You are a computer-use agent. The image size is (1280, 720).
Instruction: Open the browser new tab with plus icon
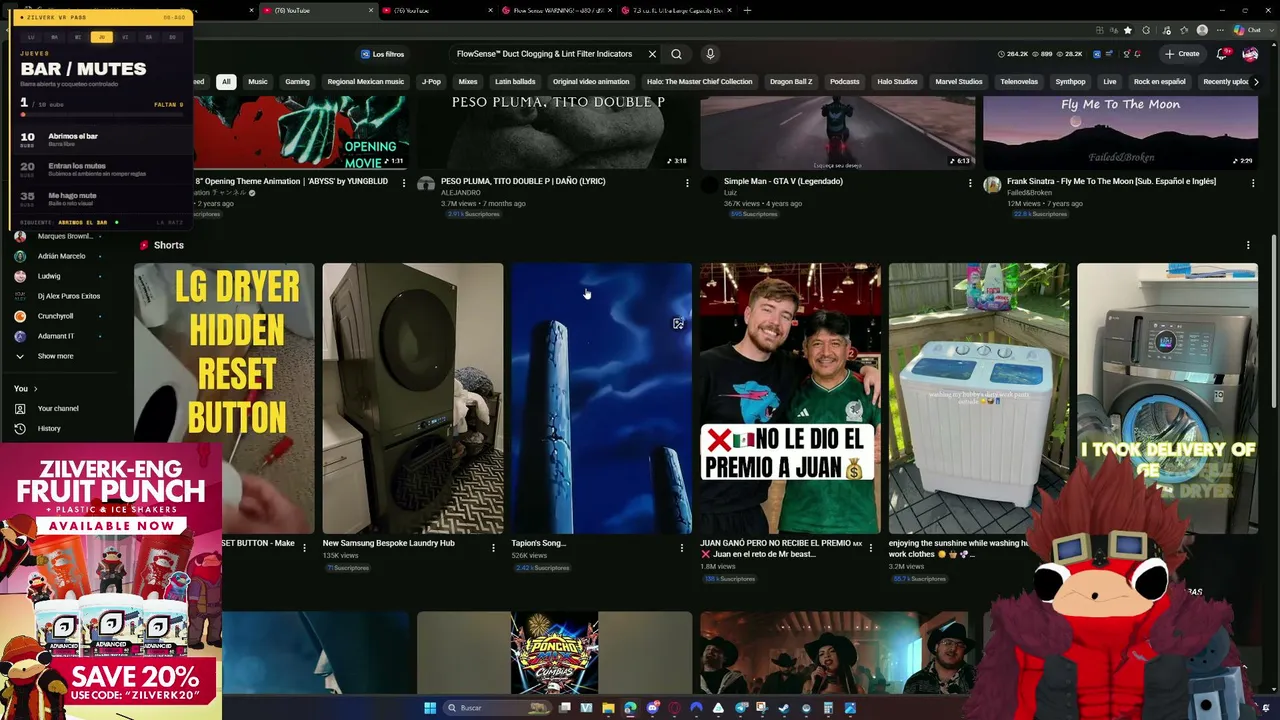[747, 11]
